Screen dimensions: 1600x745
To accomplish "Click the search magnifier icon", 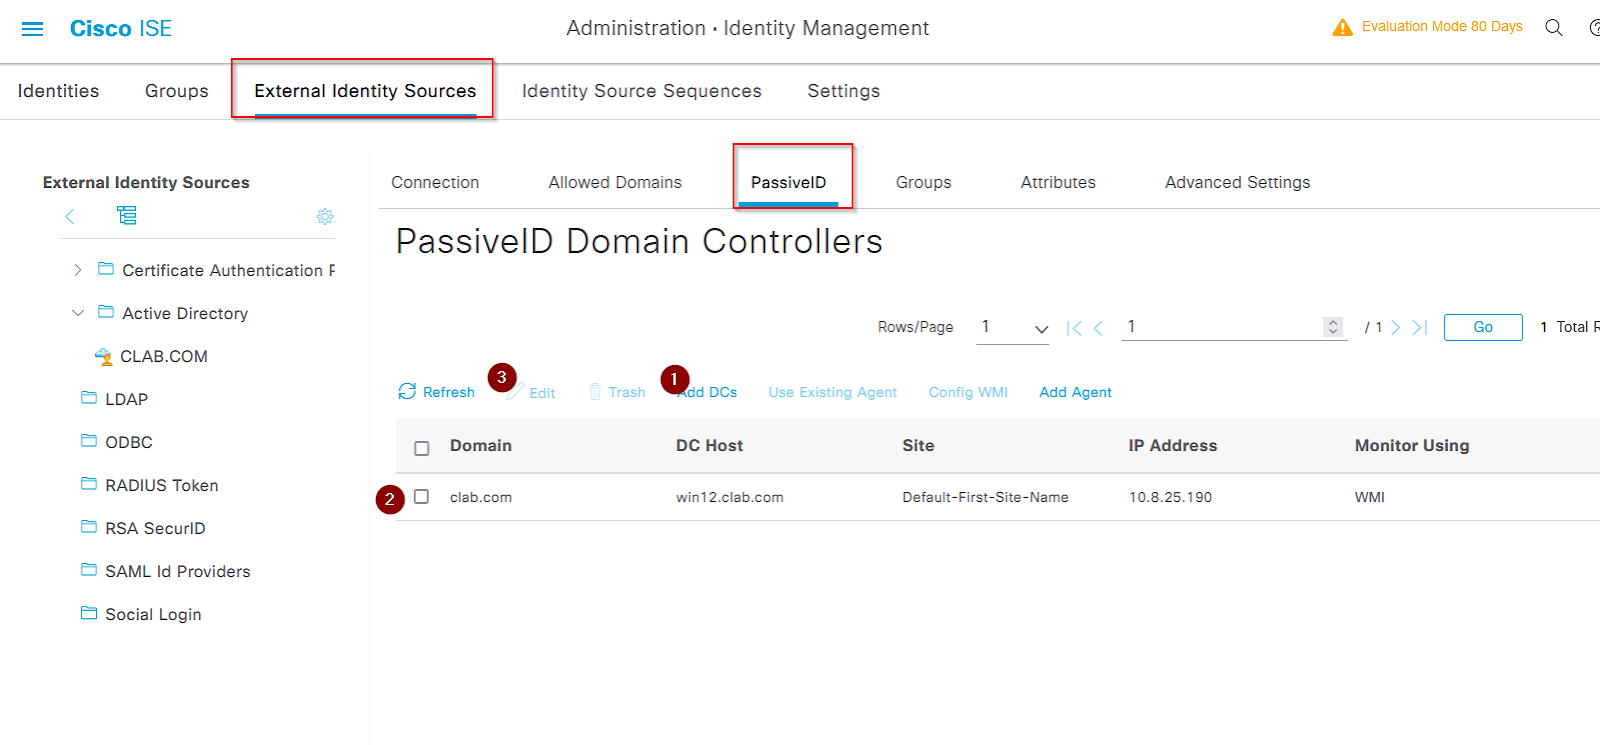I will 1553,28.
